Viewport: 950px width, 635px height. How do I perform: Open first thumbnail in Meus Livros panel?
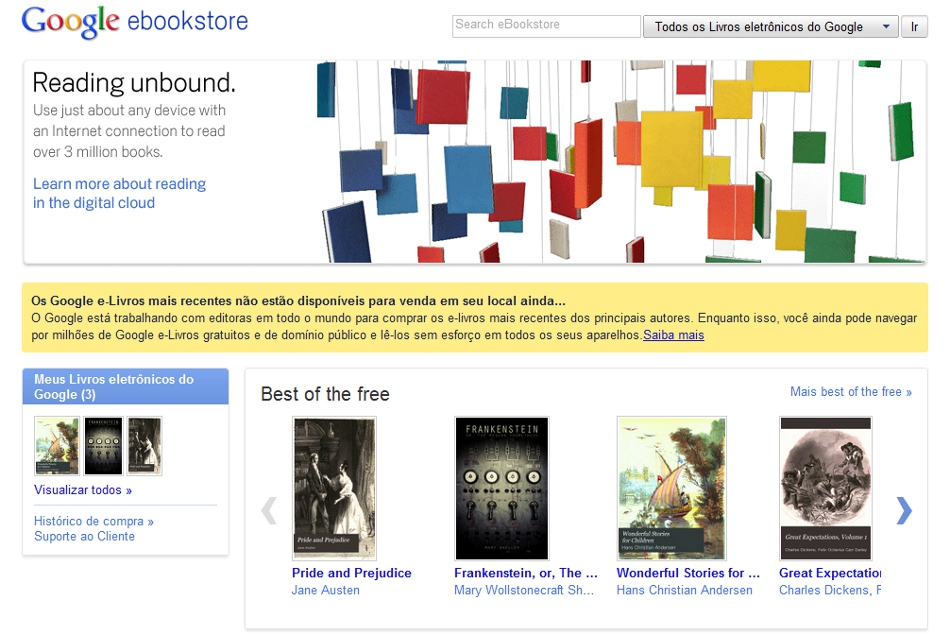point(56,446)
